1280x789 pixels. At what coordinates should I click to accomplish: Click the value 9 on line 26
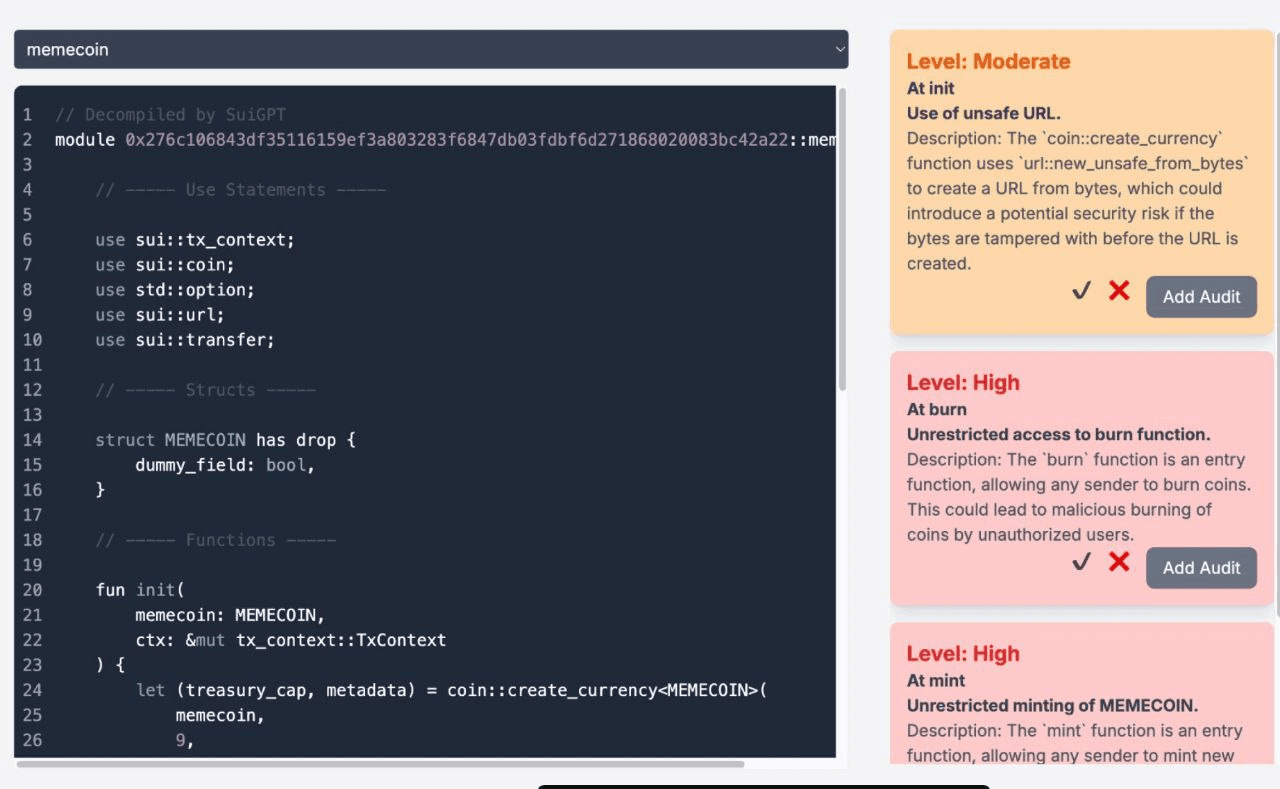(181, 741)
